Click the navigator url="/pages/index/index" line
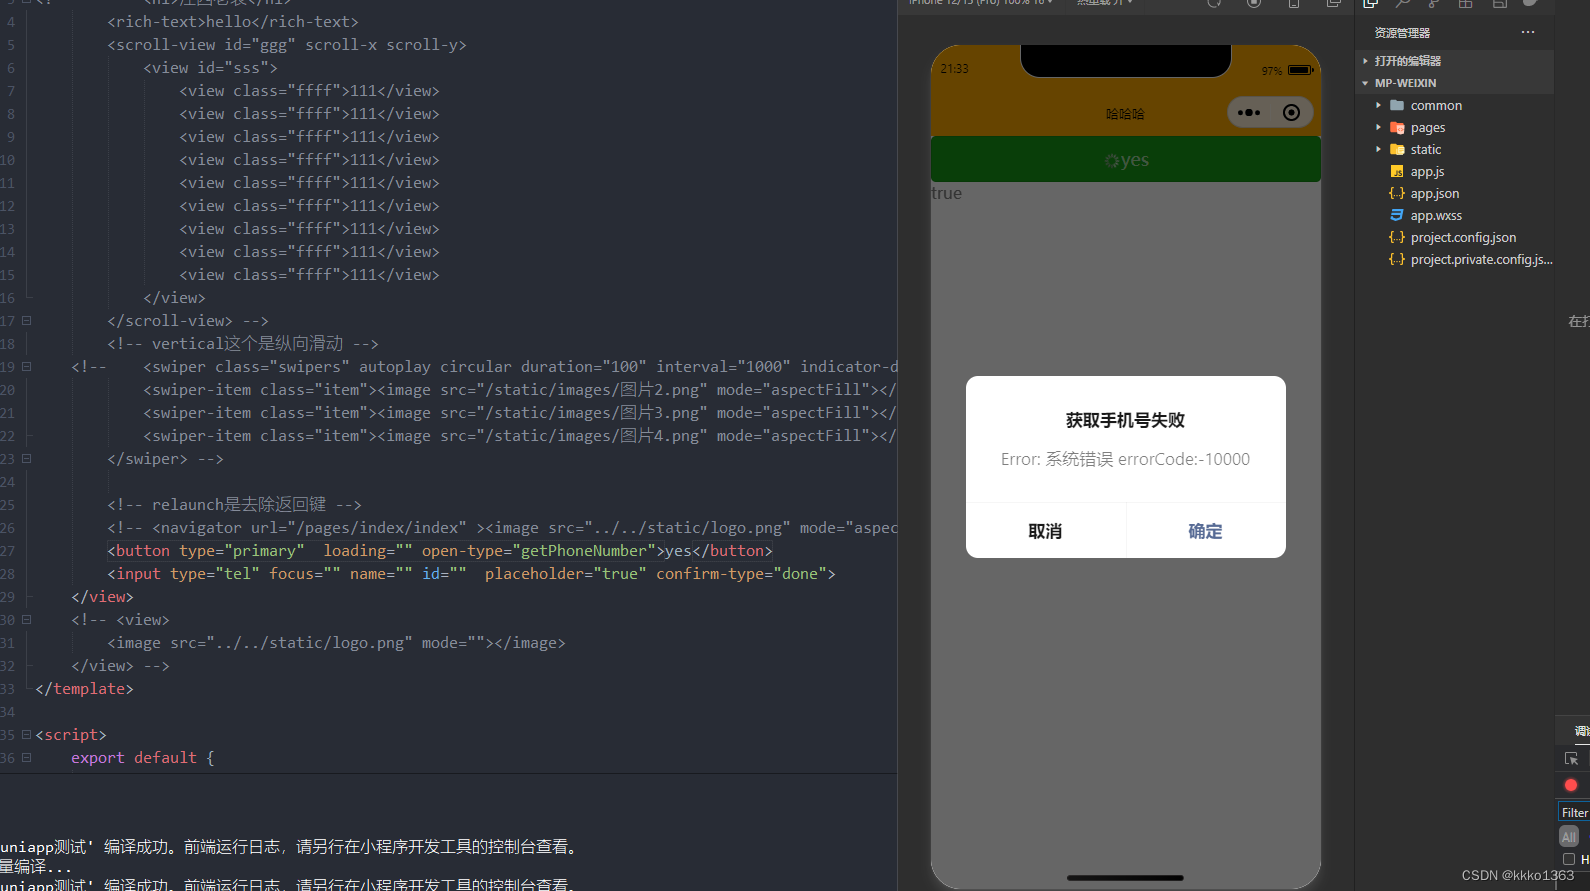 pyautogui.click(x=502, y=528)
